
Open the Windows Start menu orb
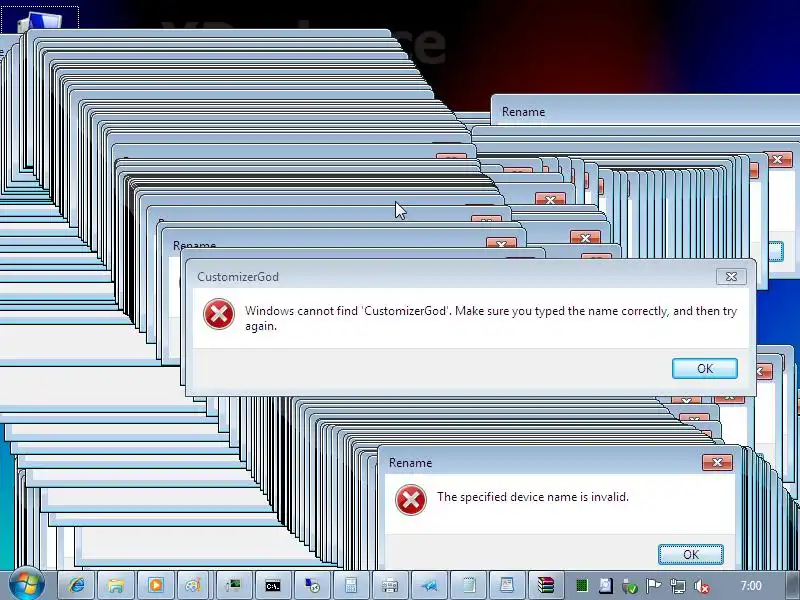click(x=27, y=585)
